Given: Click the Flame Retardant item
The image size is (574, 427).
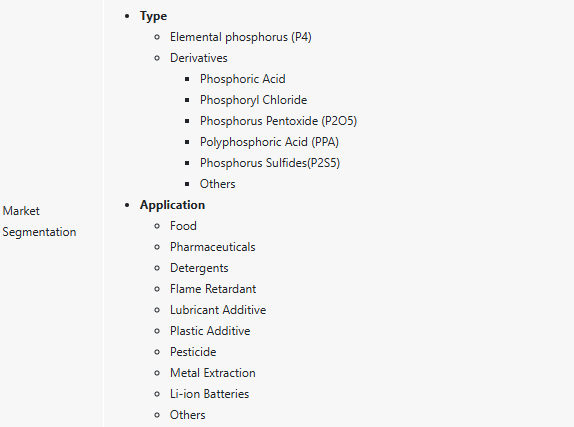Looking at the screenshot, I should [x=213, y=289].
